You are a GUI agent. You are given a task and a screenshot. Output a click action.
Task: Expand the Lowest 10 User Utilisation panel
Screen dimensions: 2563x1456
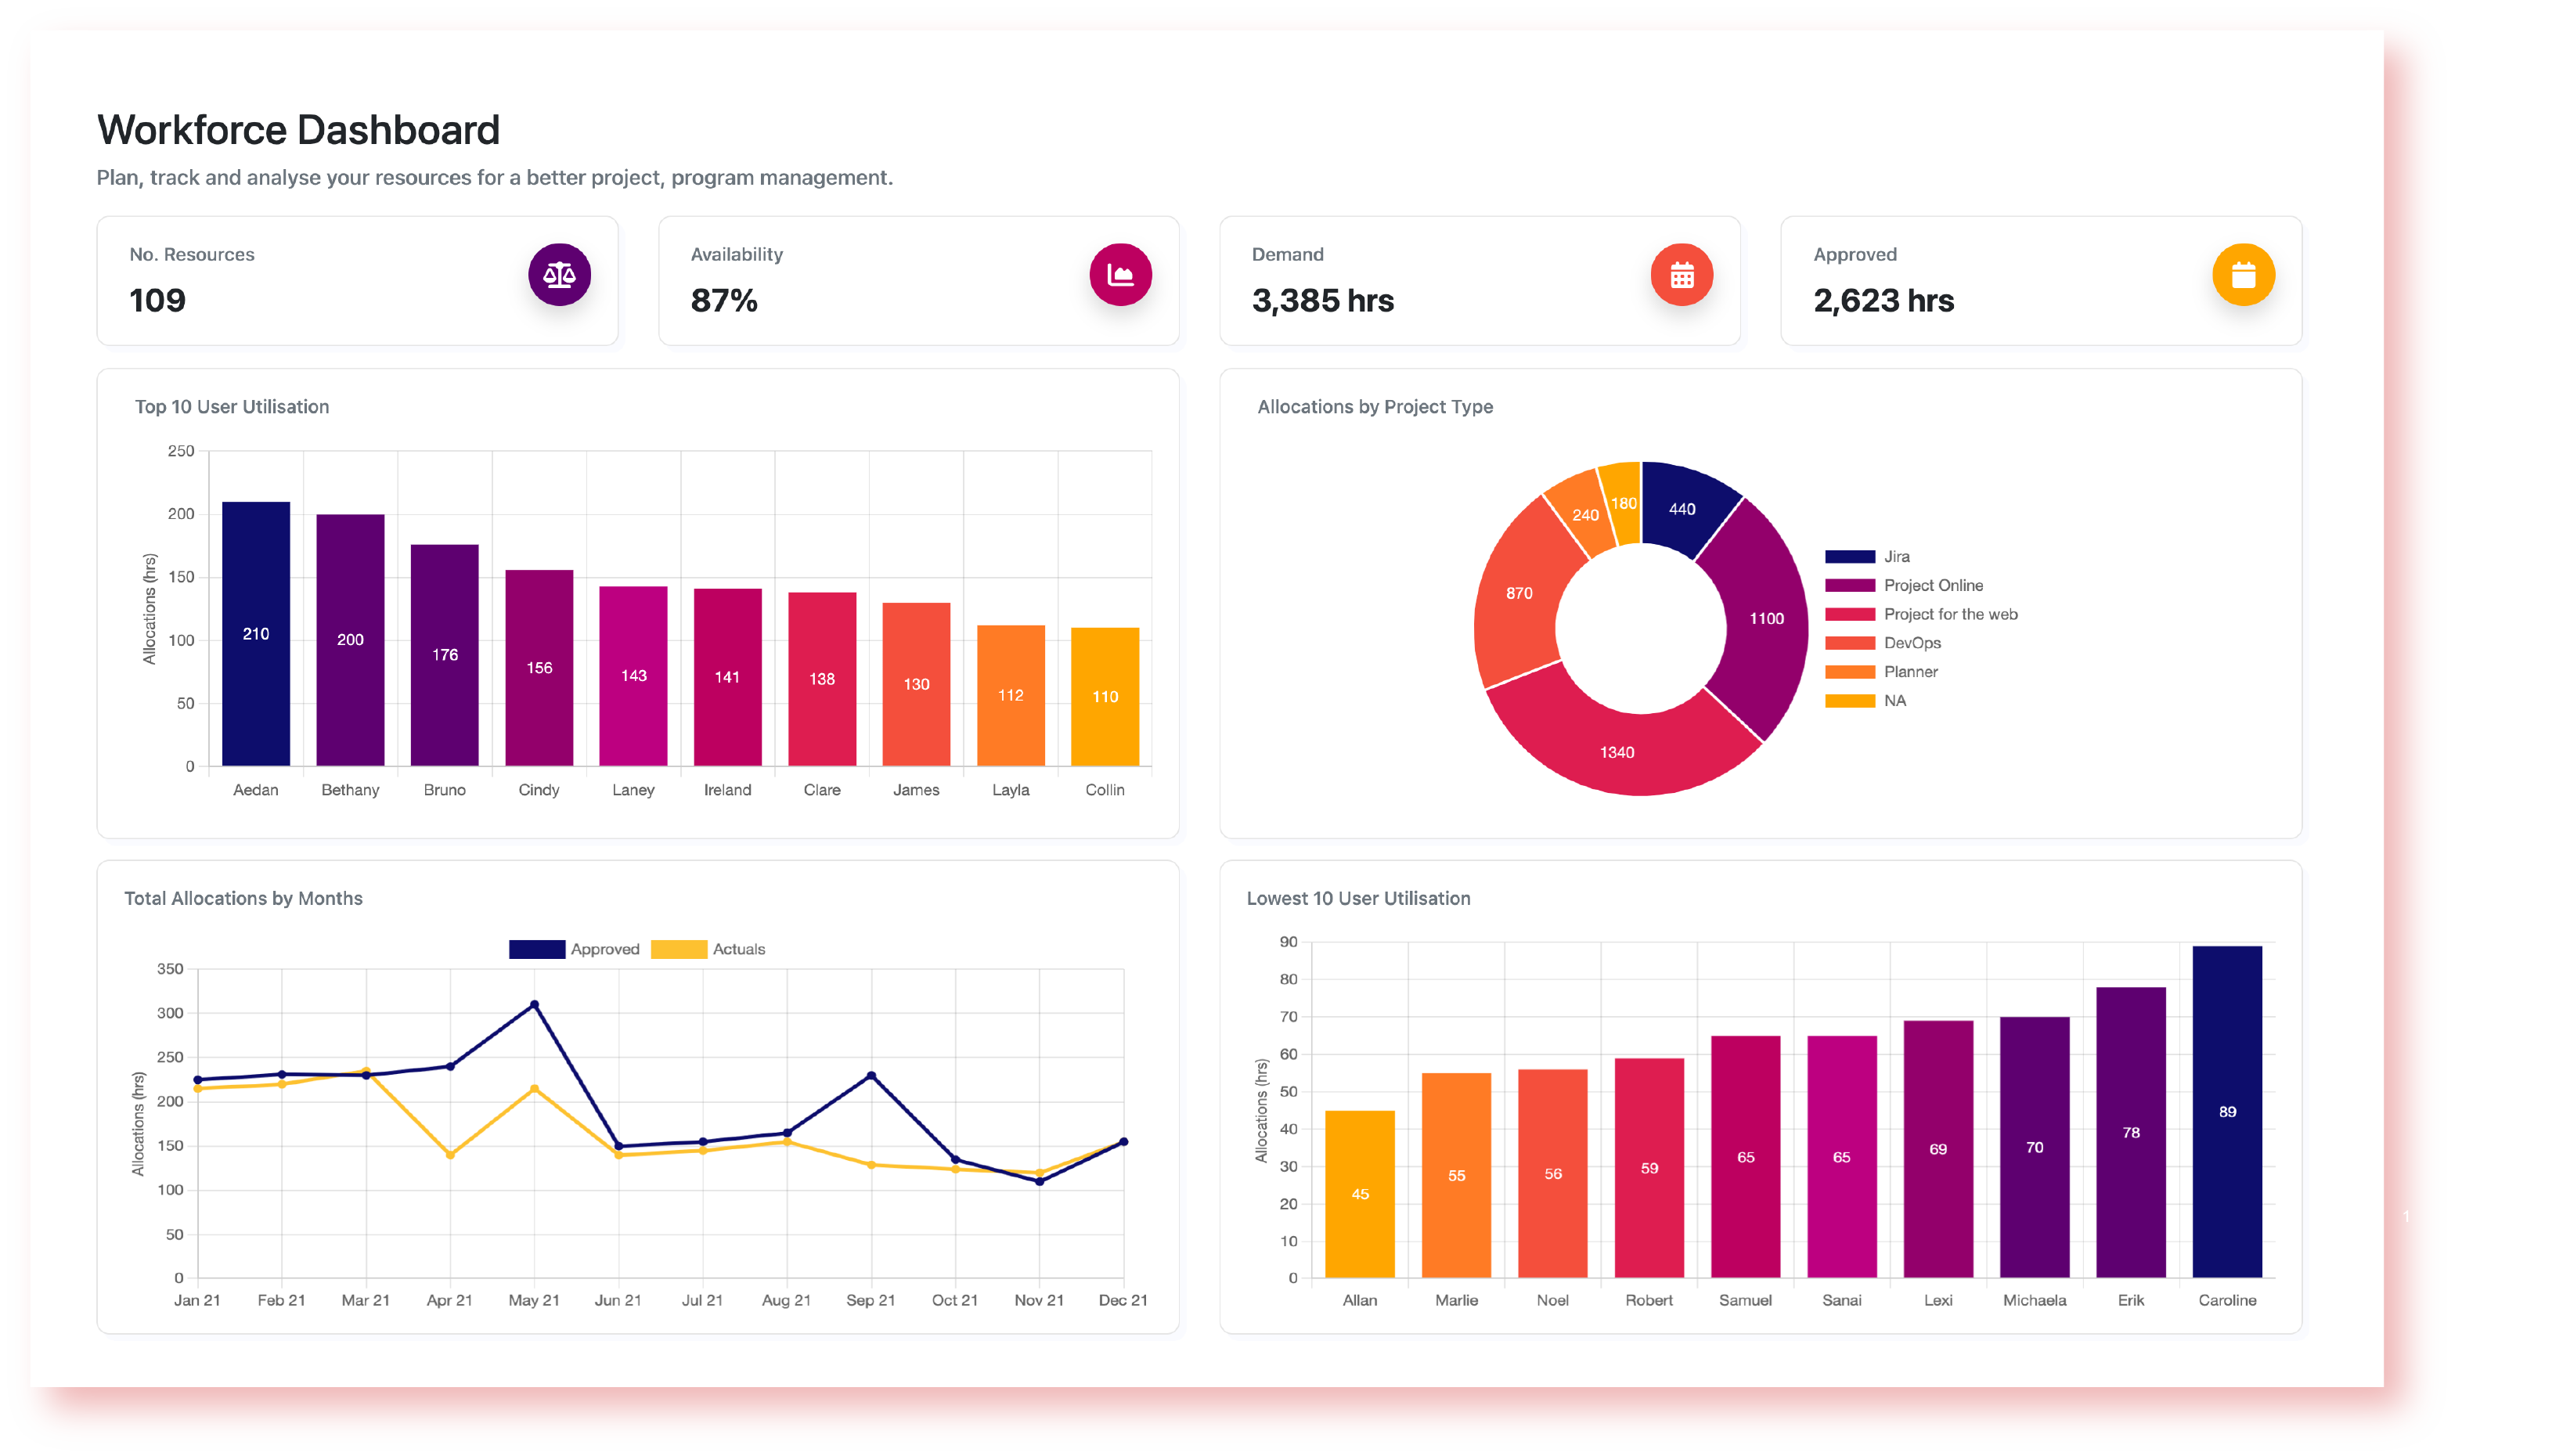coord(1358,898)
